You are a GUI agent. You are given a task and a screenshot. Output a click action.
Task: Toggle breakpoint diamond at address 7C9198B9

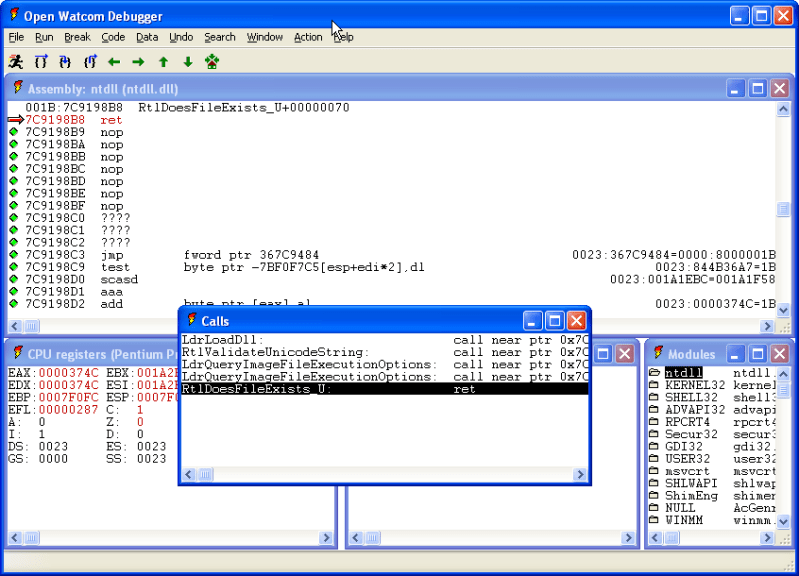[14, 132]
